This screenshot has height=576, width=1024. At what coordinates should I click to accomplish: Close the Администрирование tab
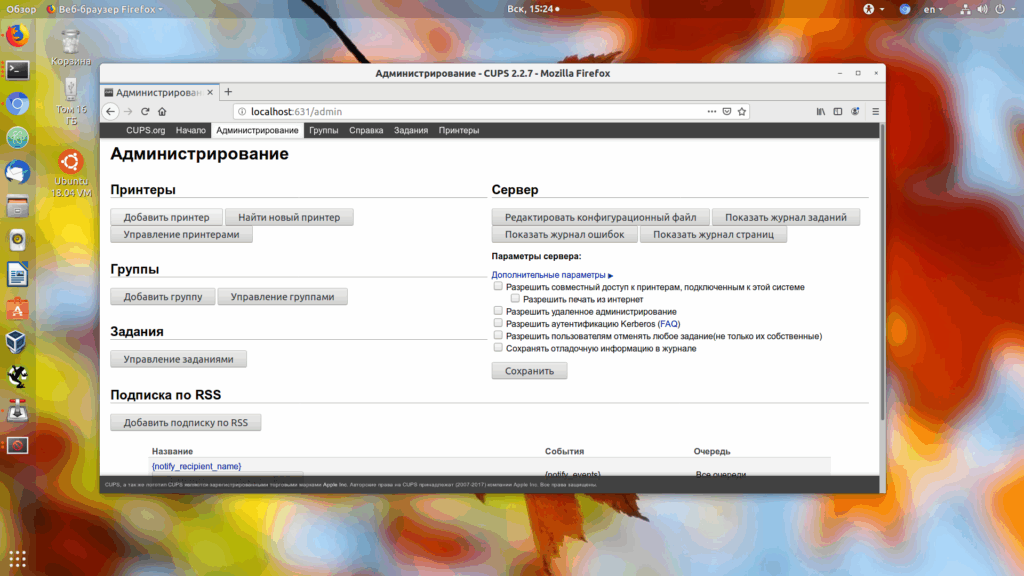(210, 93)
